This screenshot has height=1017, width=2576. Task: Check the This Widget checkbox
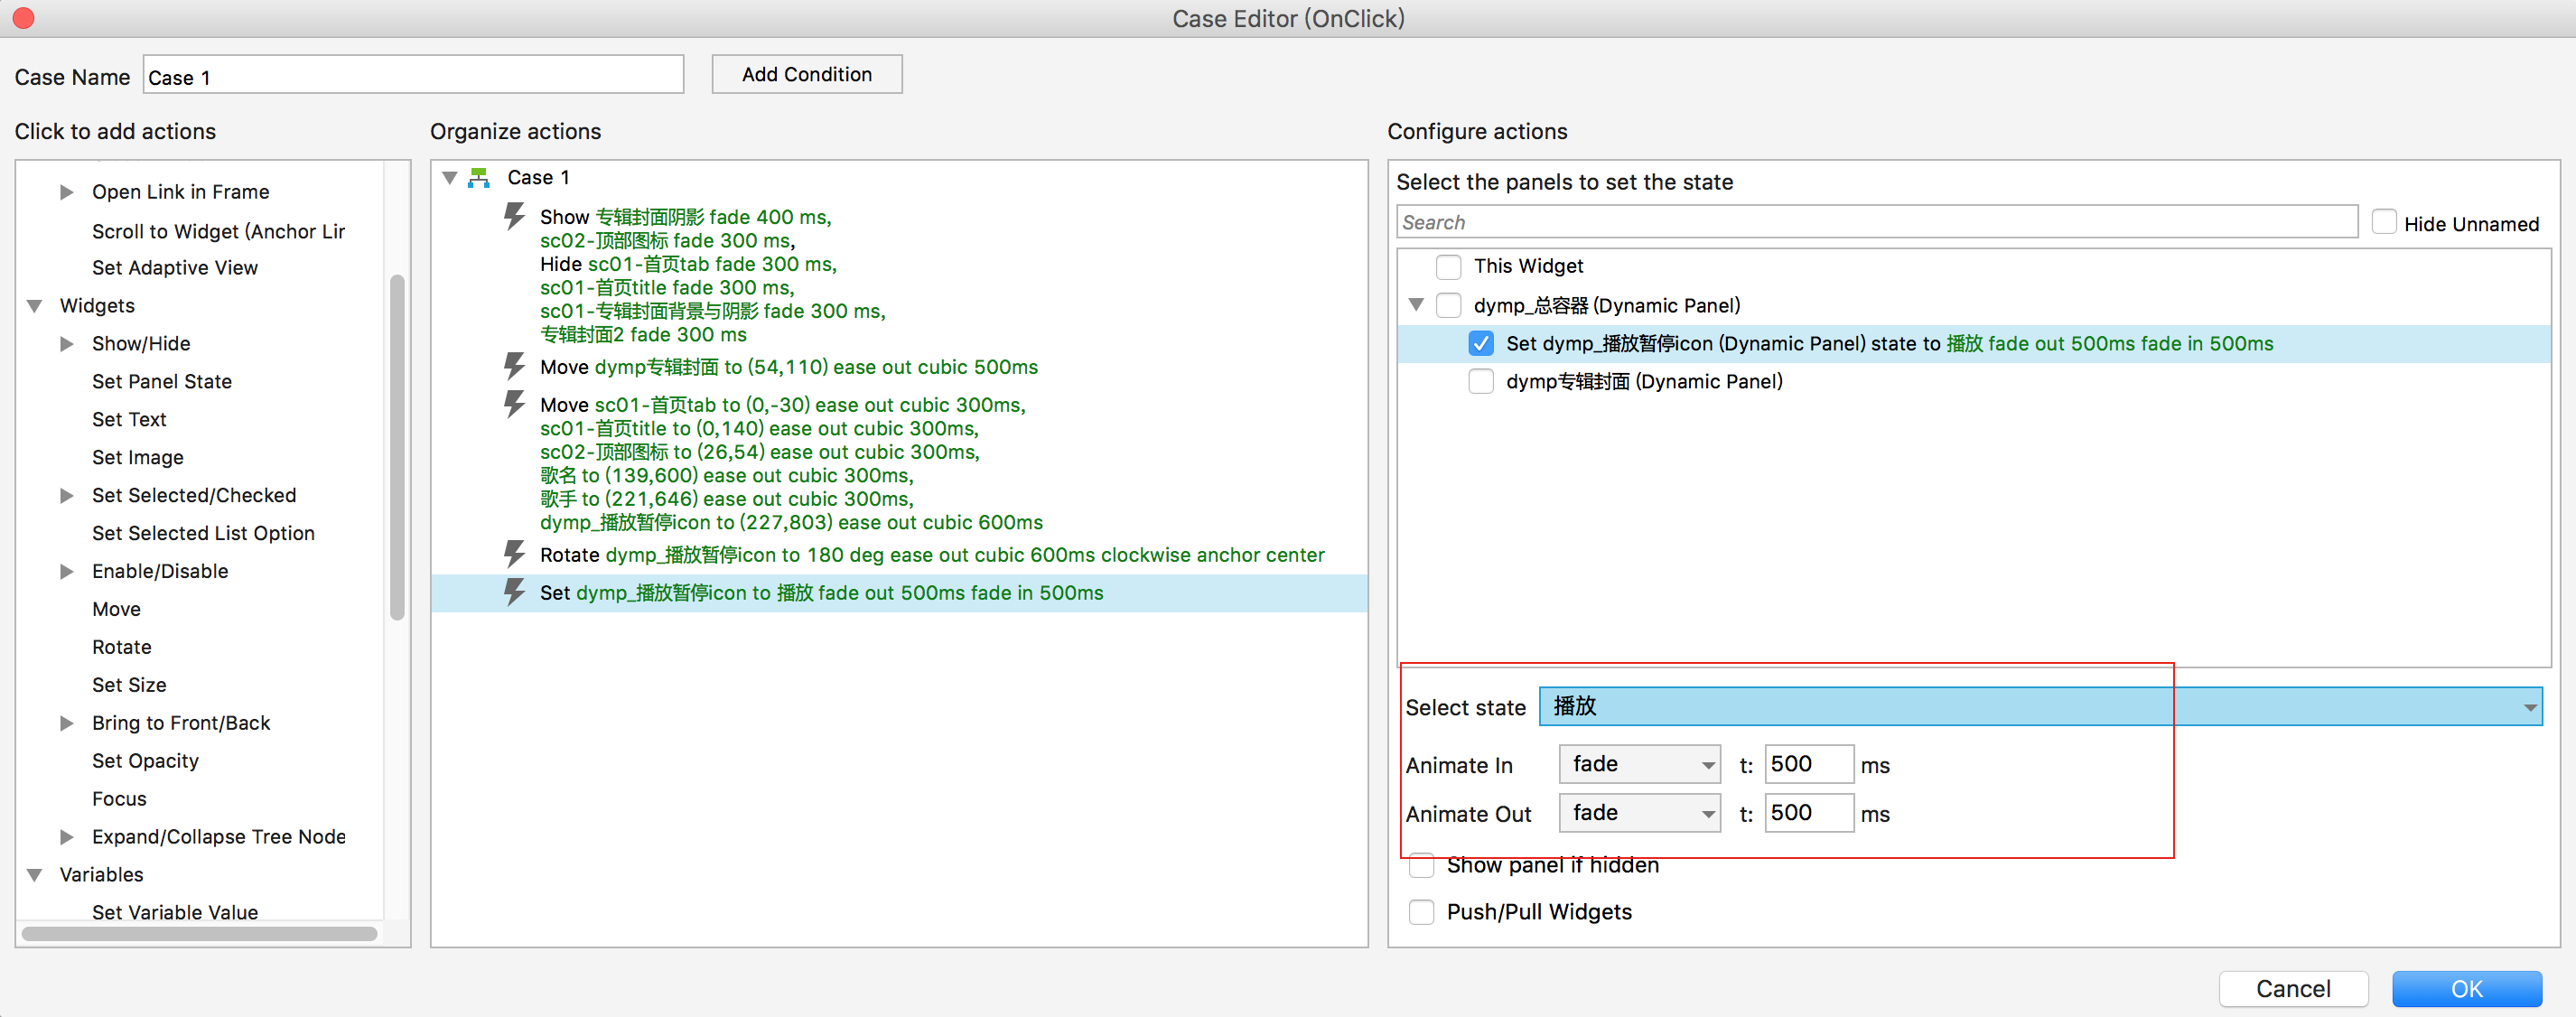[1447, 266]
